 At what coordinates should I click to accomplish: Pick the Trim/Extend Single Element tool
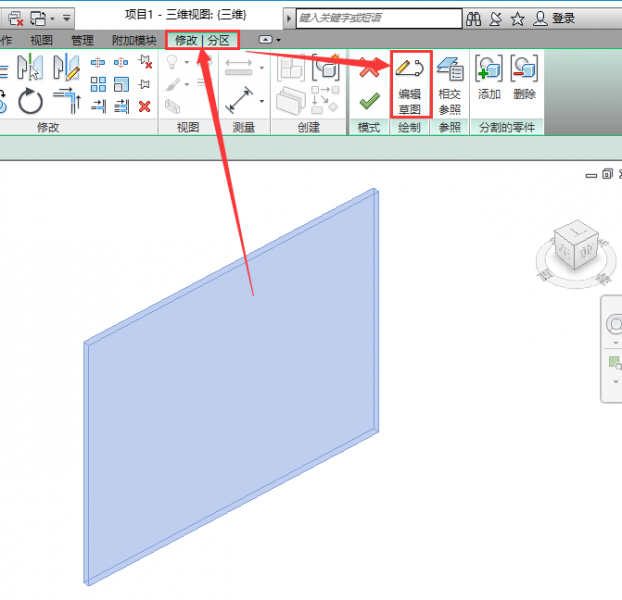(x=98, y=106)
